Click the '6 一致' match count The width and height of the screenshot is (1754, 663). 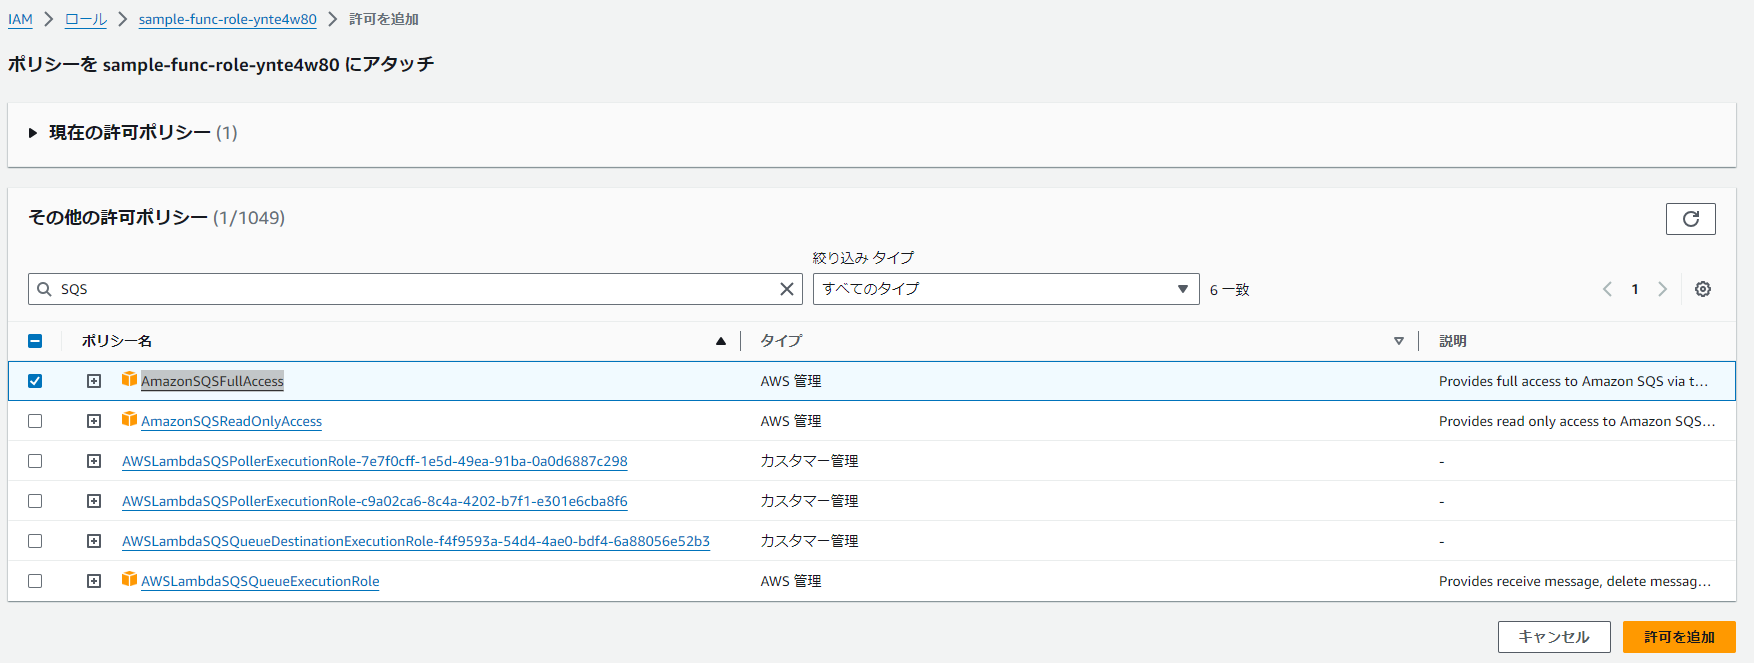click(1230, 290)
